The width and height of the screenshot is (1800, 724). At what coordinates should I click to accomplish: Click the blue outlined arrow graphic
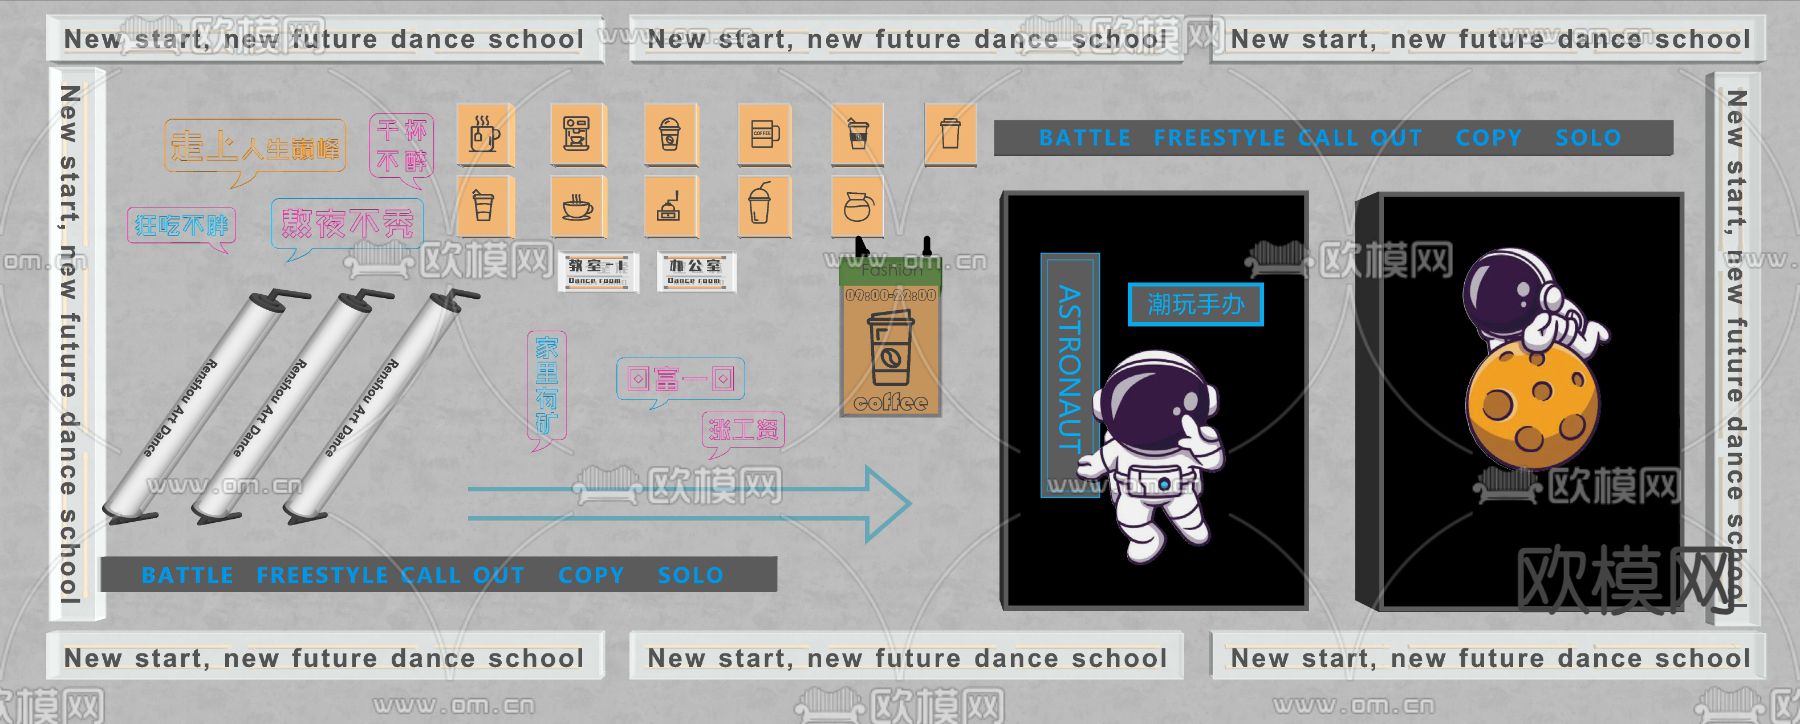(x=689, y=503)
